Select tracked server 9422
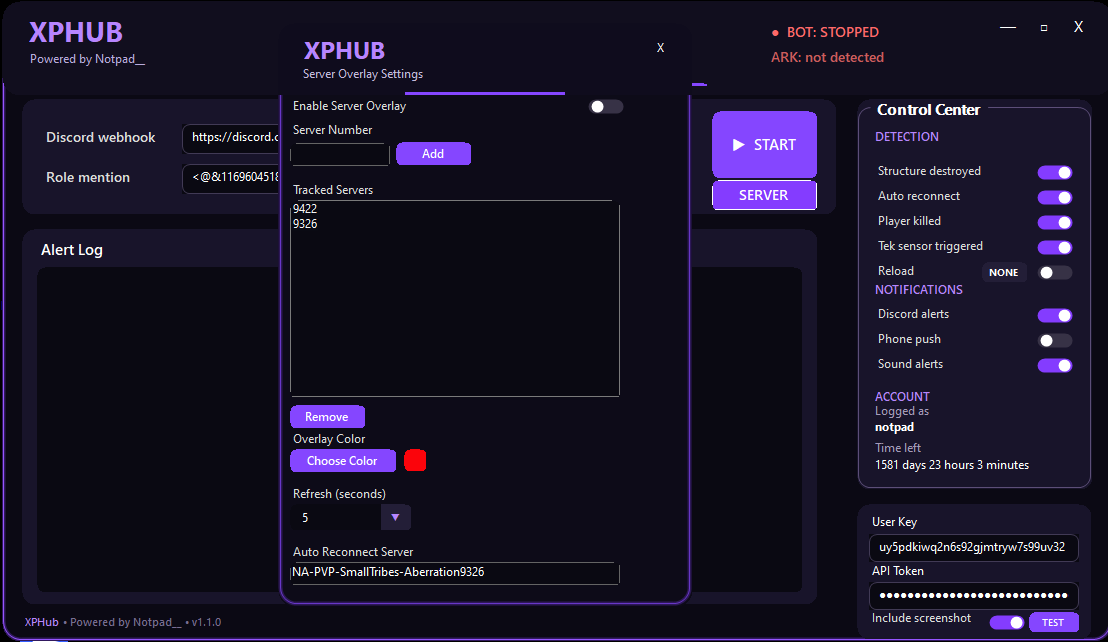This screenshot has width=1108, height=642. tap(305, 209)
